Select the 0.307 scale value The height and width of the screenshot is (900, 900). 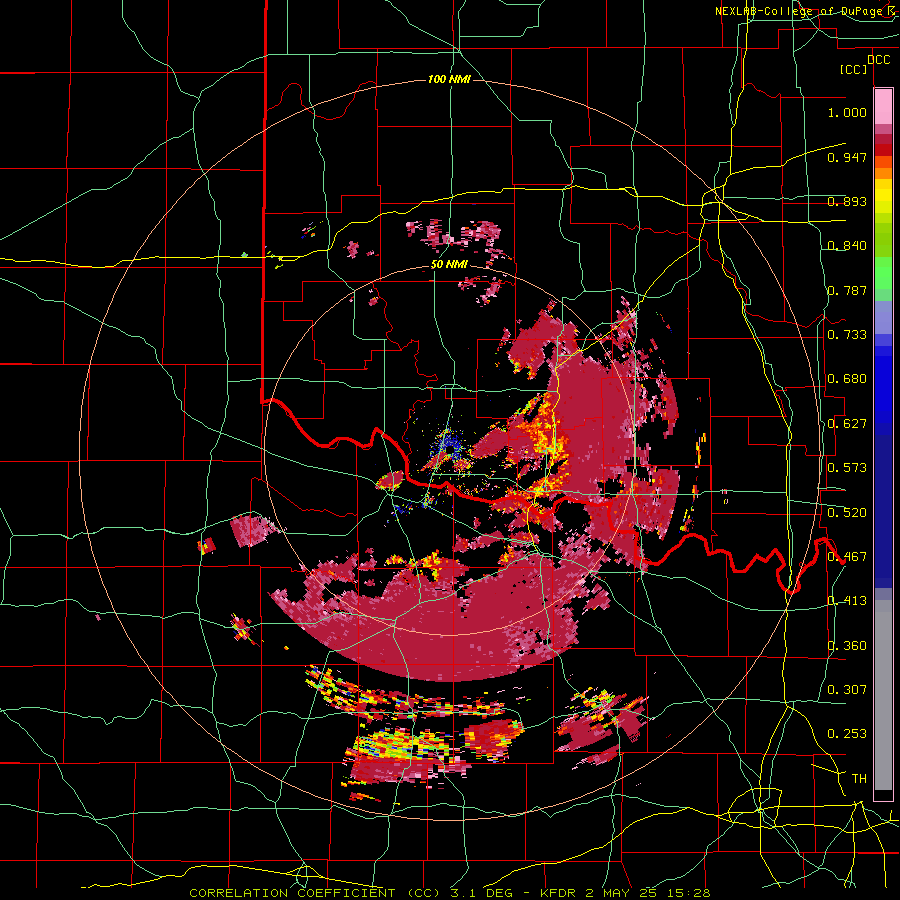[x=847, y=690]
